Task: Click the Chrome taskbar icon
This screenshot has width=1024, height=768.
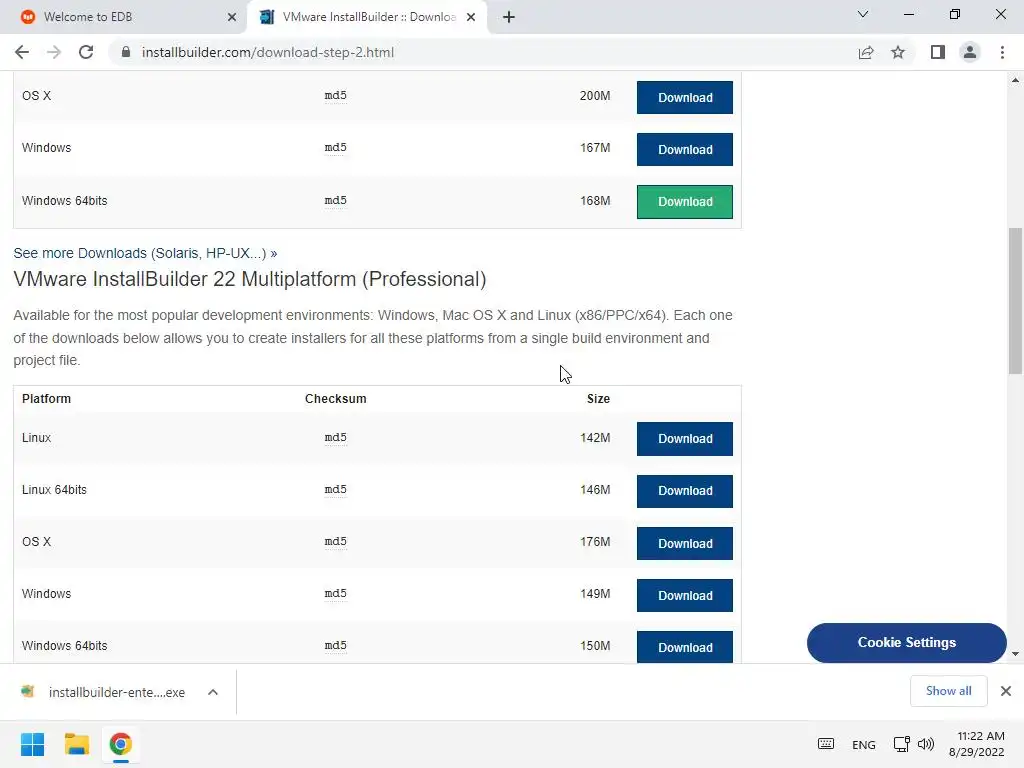Action: pyautogui.click(x=121, y=744)
